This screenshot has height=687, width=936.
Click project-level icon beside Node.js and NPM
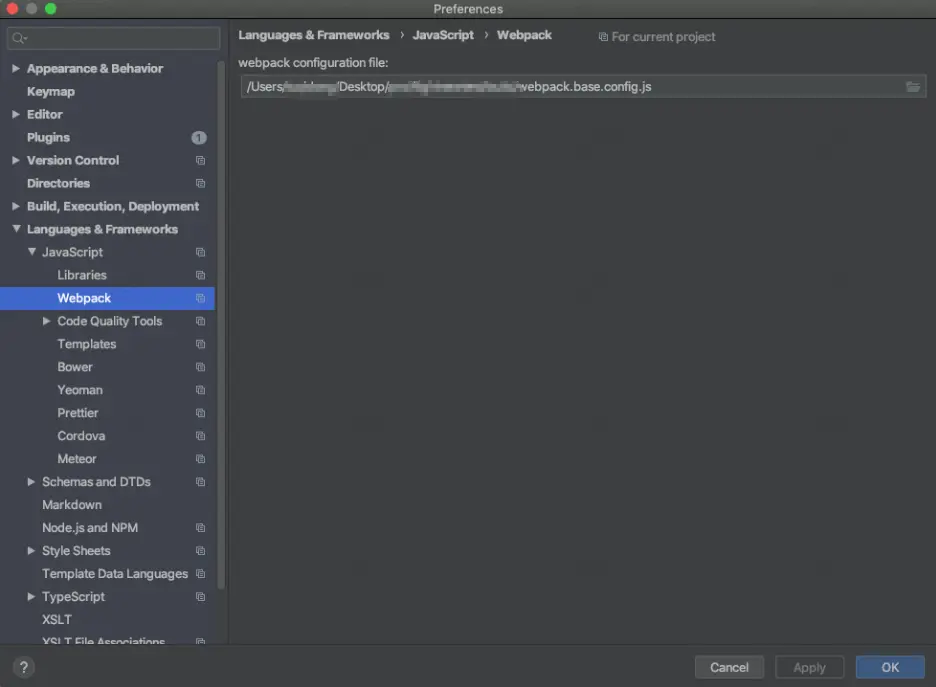[x=201, y=528]
